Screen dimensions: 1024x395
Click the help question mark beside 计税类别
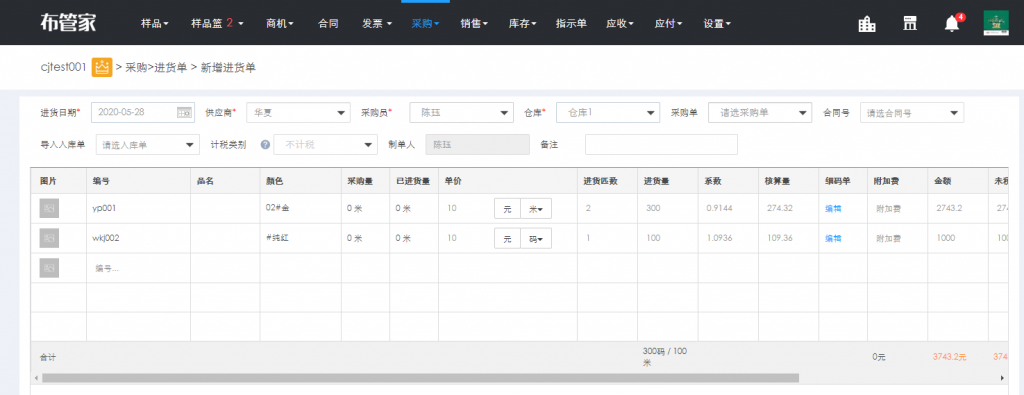click(265, 144)
